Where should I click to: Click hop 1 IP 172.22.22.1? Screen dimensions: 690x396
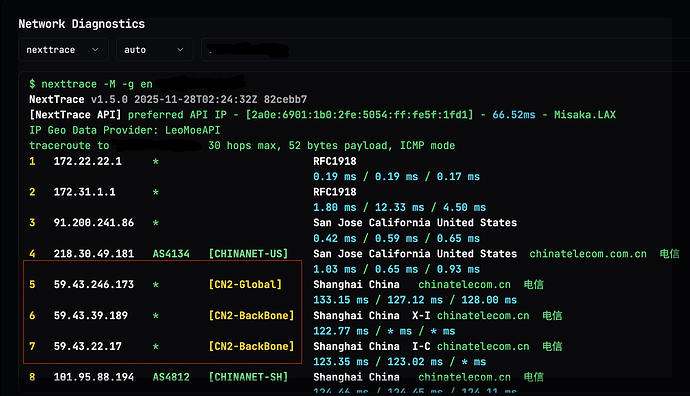pyautogui.click(x=88, y=161)
